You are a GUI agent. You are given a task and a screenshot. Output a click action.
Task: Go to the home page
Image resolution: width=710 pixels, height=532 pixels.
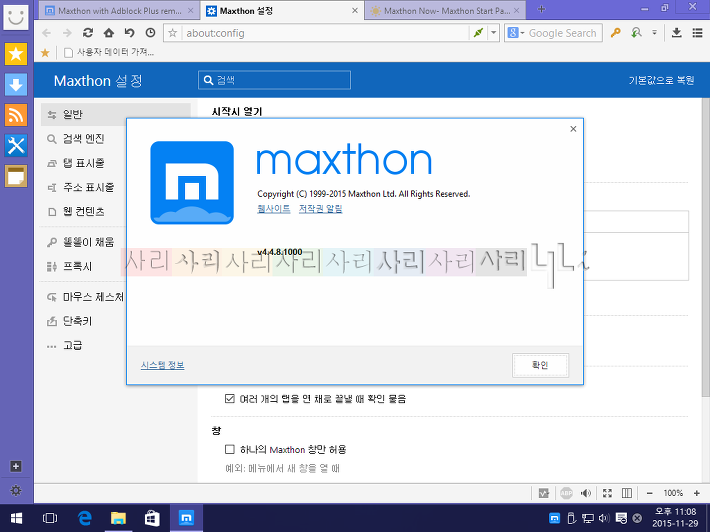(109, 33)
